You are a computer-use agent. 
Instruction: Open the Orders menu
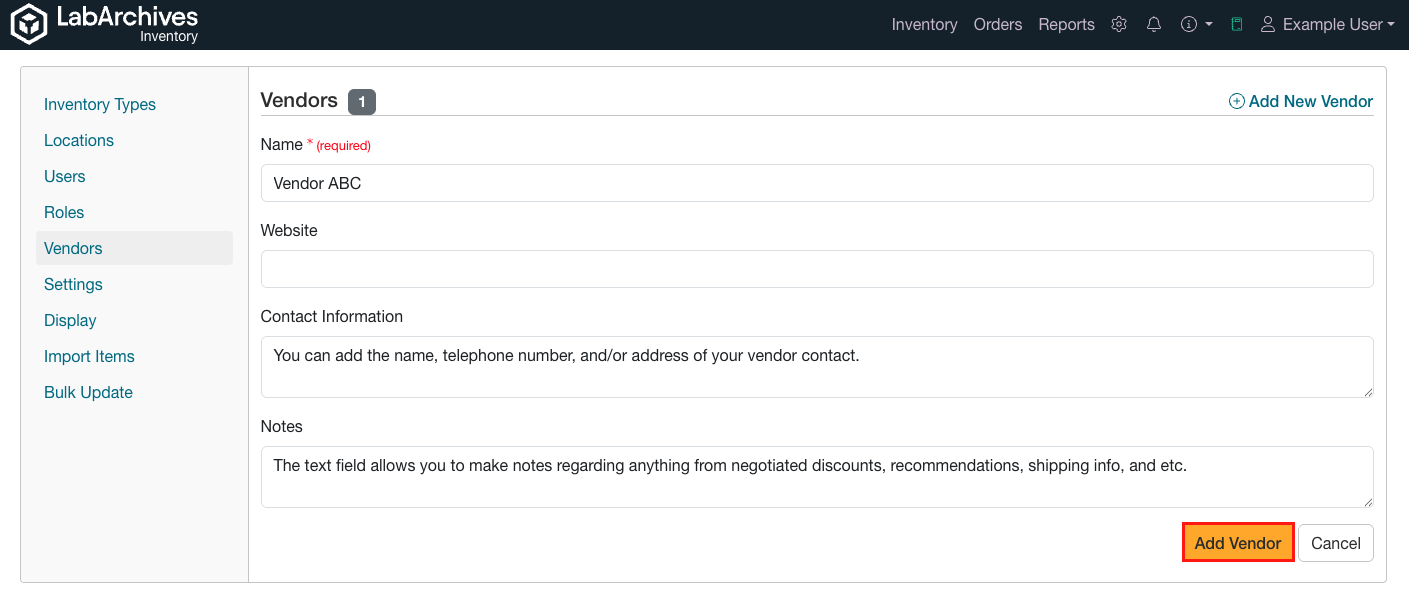997,23
